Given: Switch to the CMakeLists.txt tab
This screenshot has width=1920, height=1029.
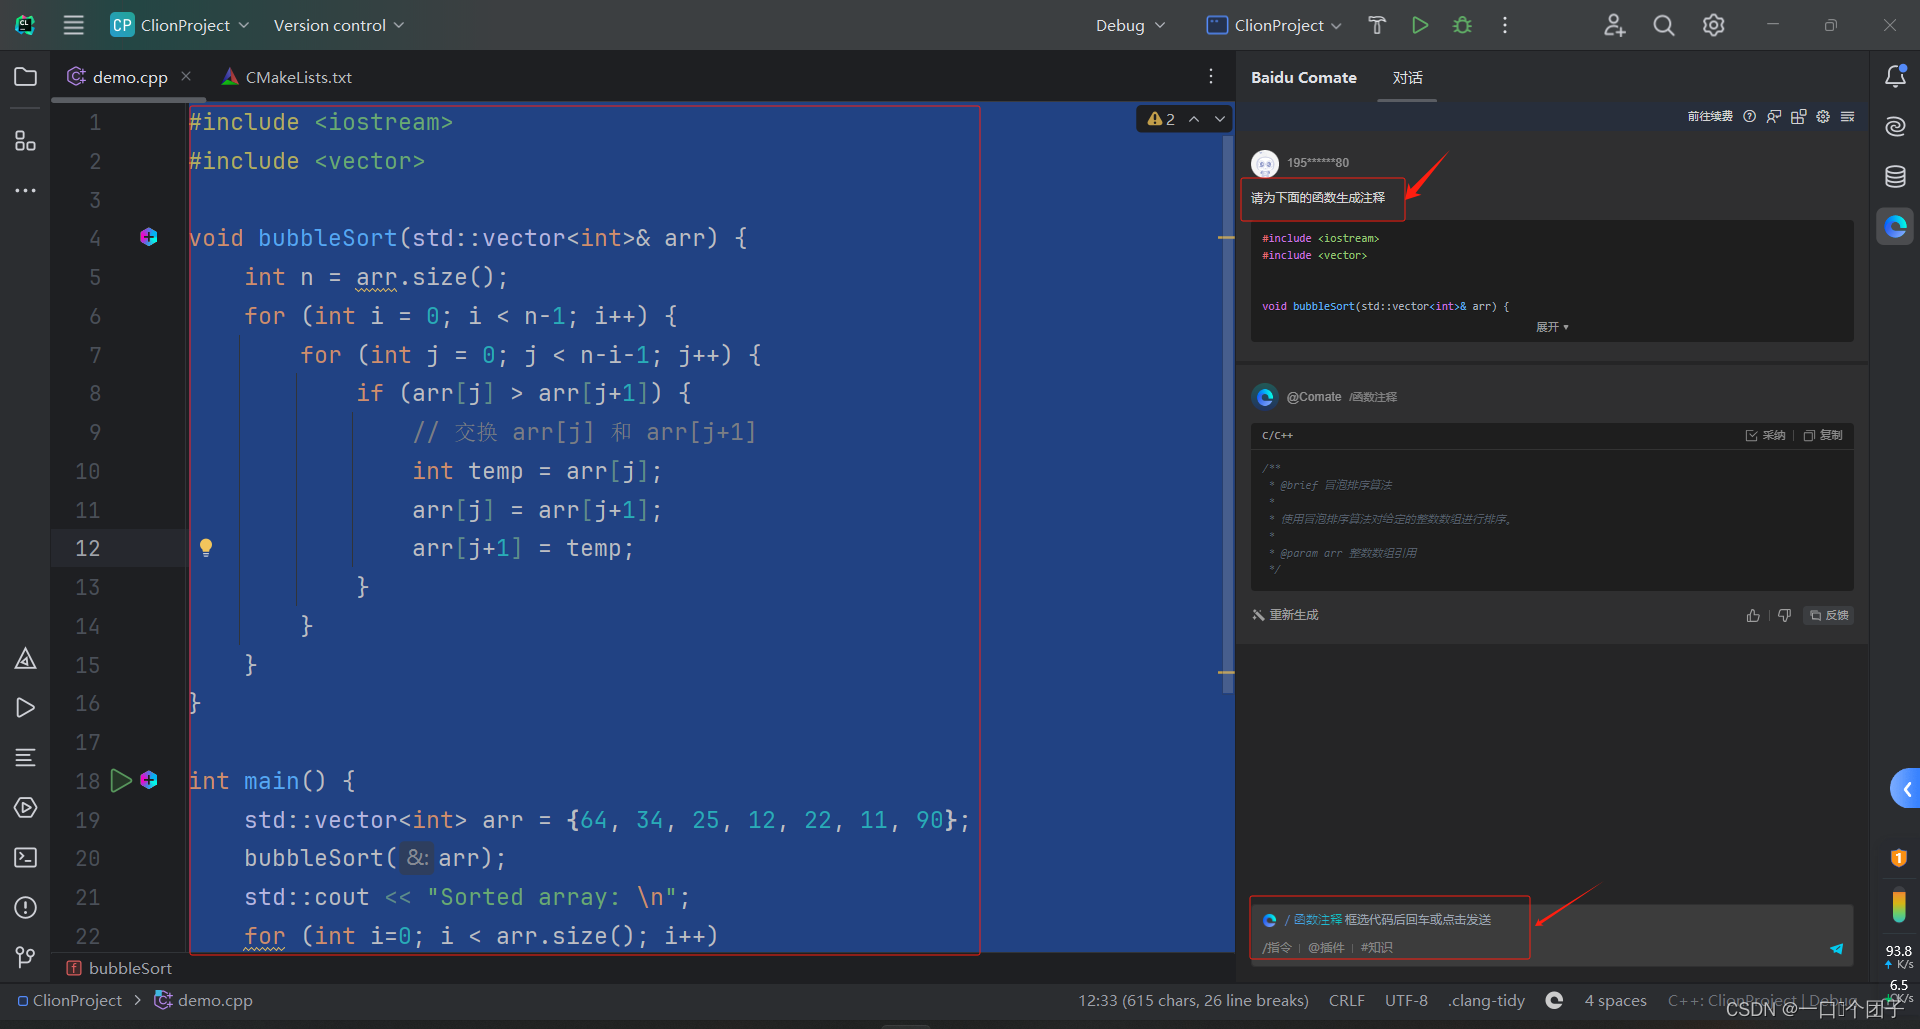Looking at the screenshot, I should (x=288, y=77).
